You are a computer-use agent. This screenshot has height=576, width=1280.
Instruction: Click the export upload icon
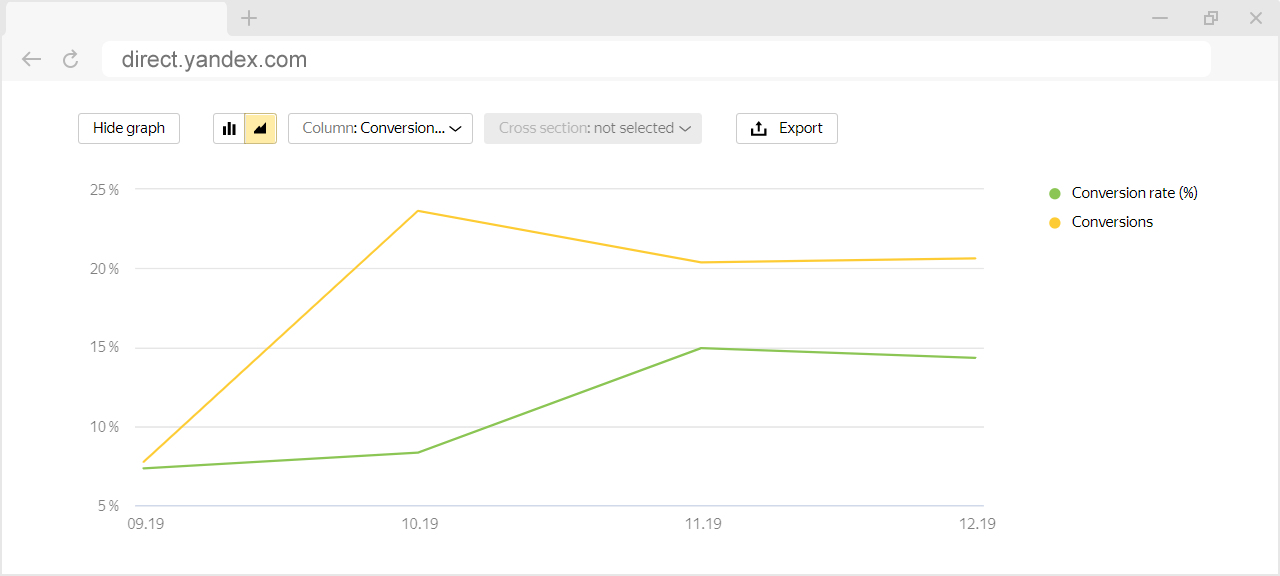click(759, 128)
